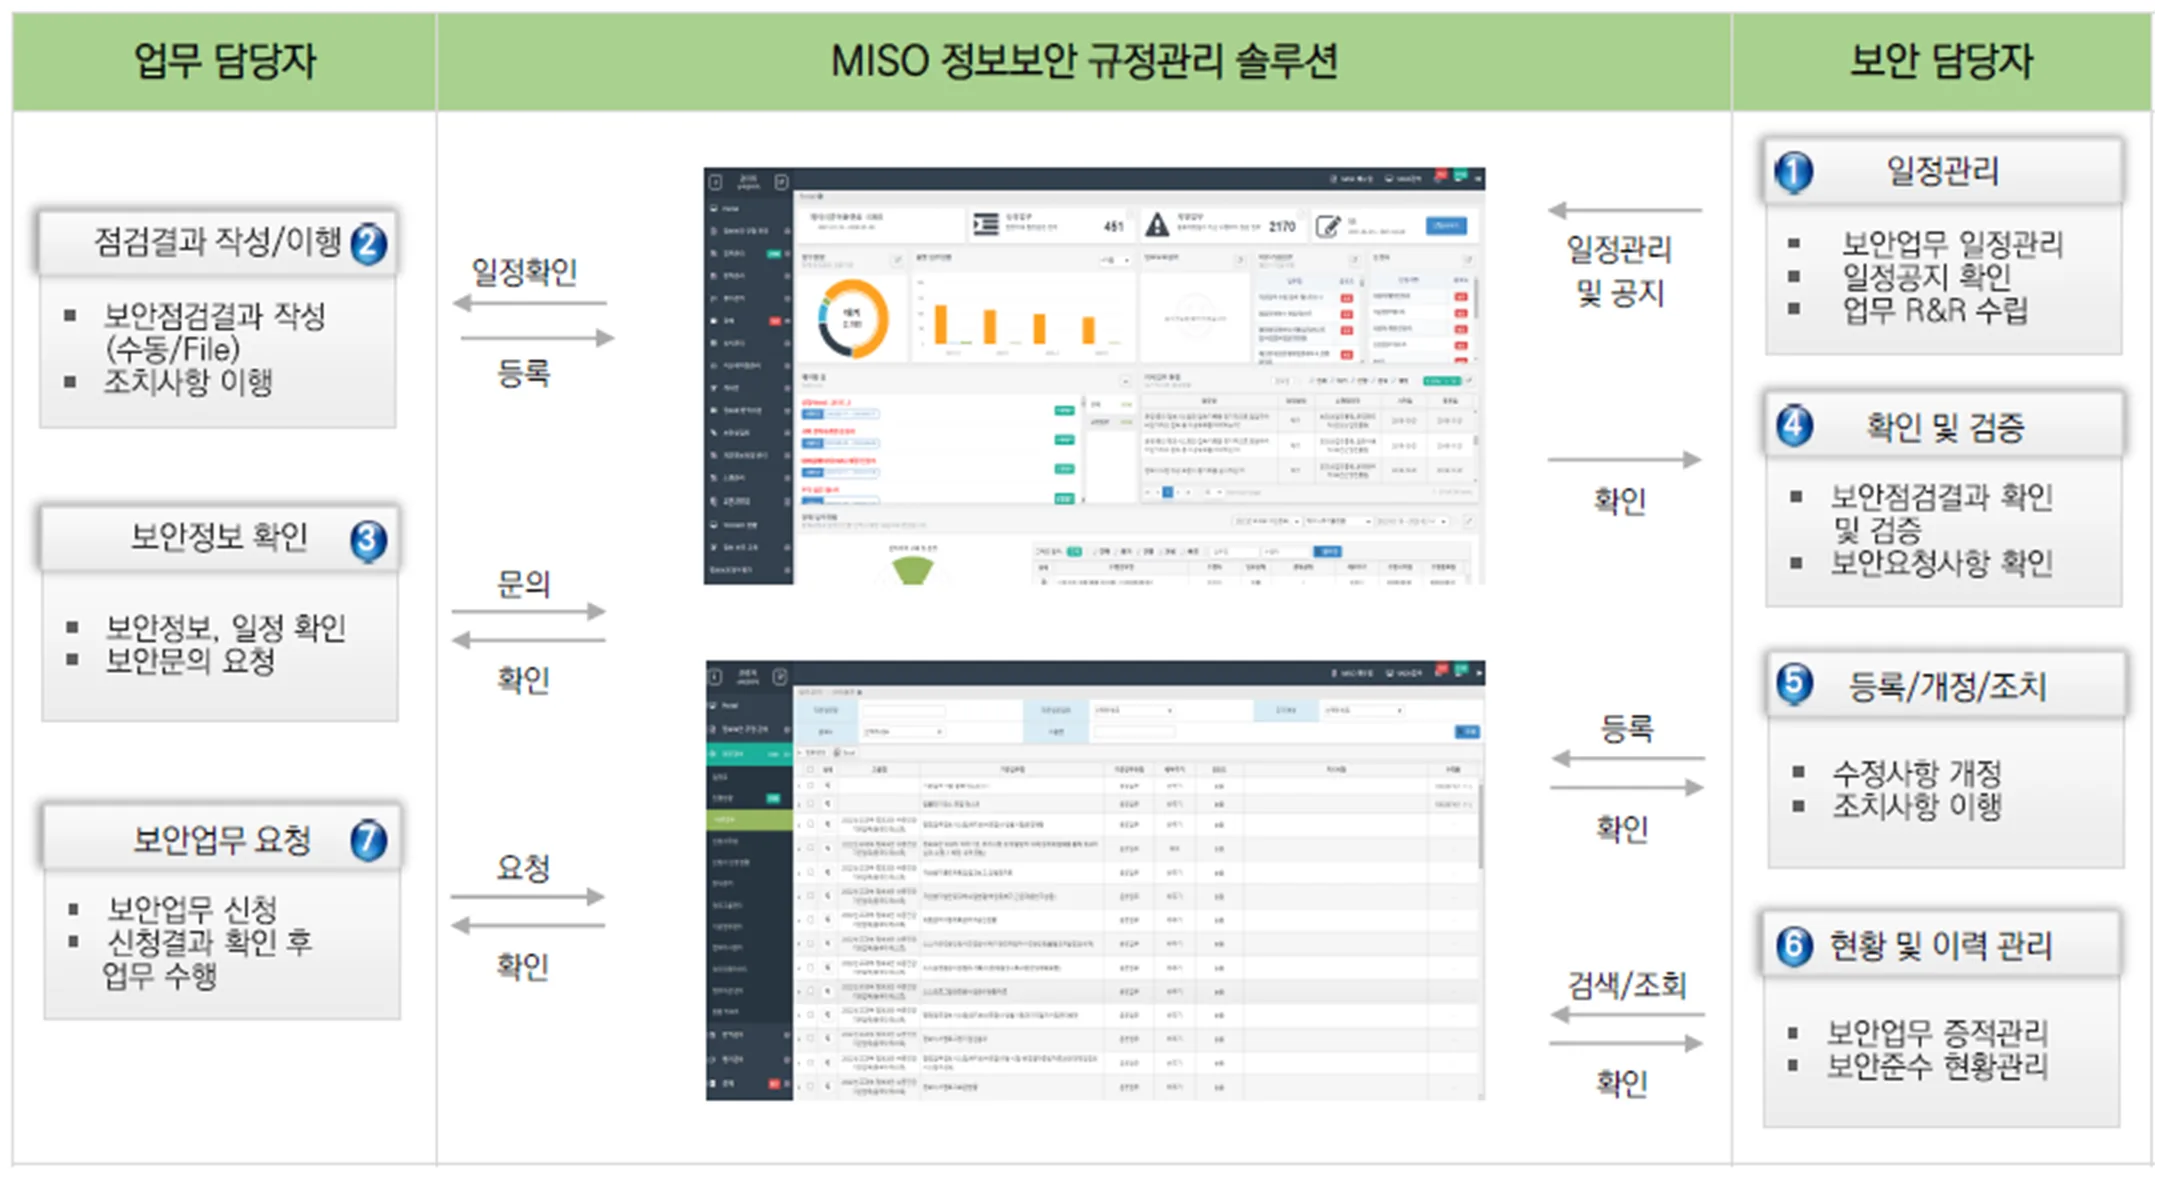This screenshot has width=2160, height=1185.
Task: Open dashboard sidebar item with red badge
Action: pyautogui.click(x=749, y=321)
